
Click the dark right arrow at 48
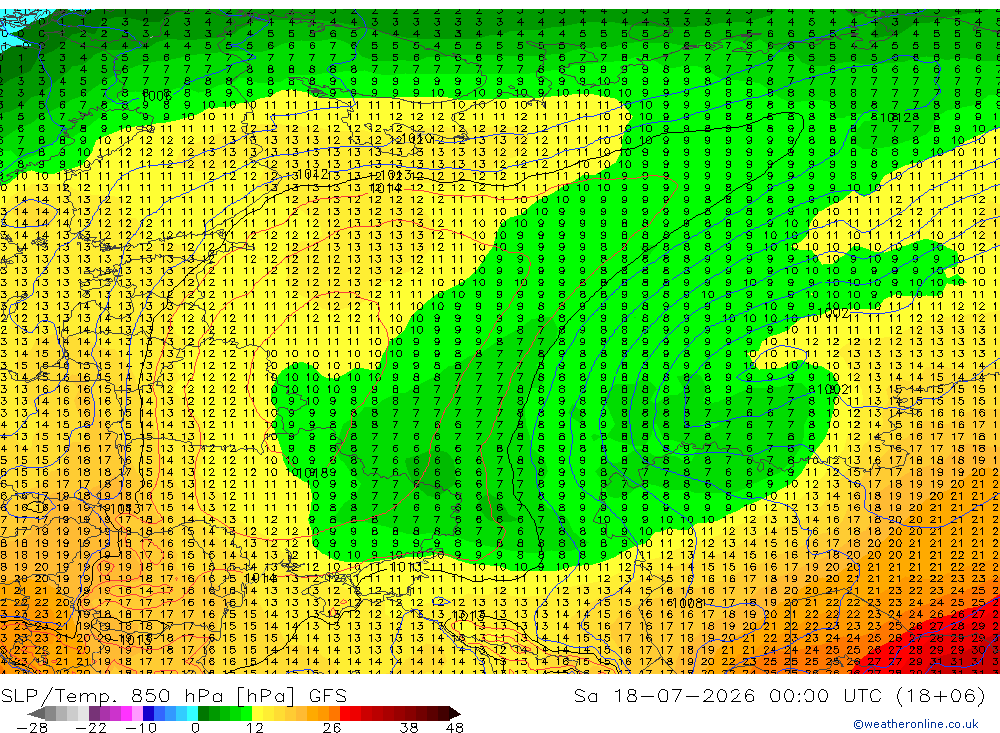click(x=455, y=714)
